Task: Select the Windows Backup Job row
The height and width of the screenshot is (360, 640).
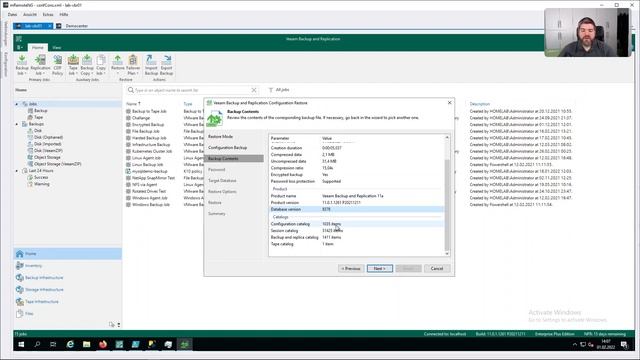Action: pos(151,204)
